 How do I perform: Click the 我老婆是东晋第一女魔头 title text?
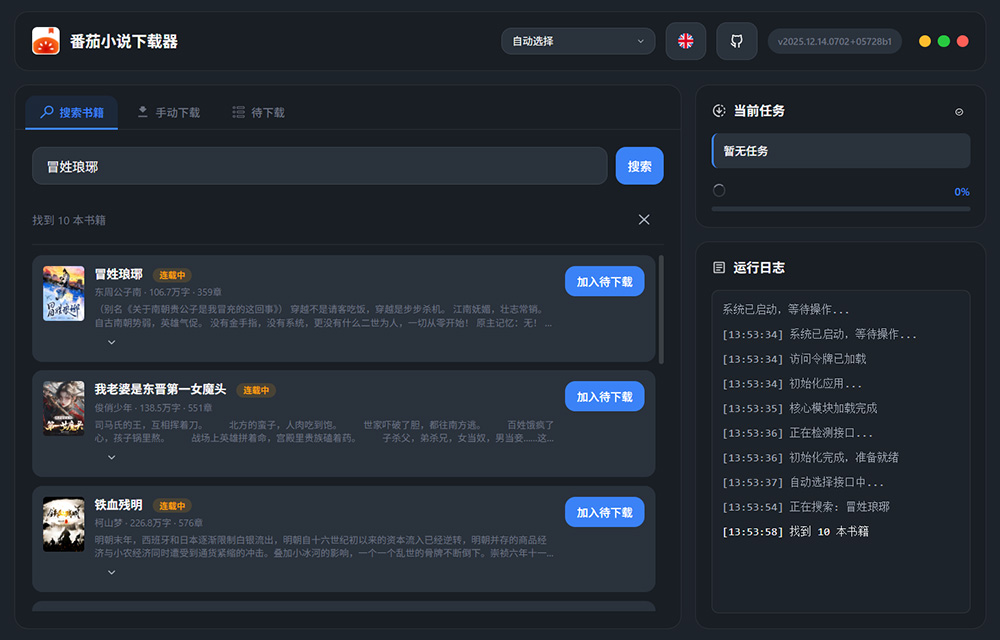click(160, 389)
